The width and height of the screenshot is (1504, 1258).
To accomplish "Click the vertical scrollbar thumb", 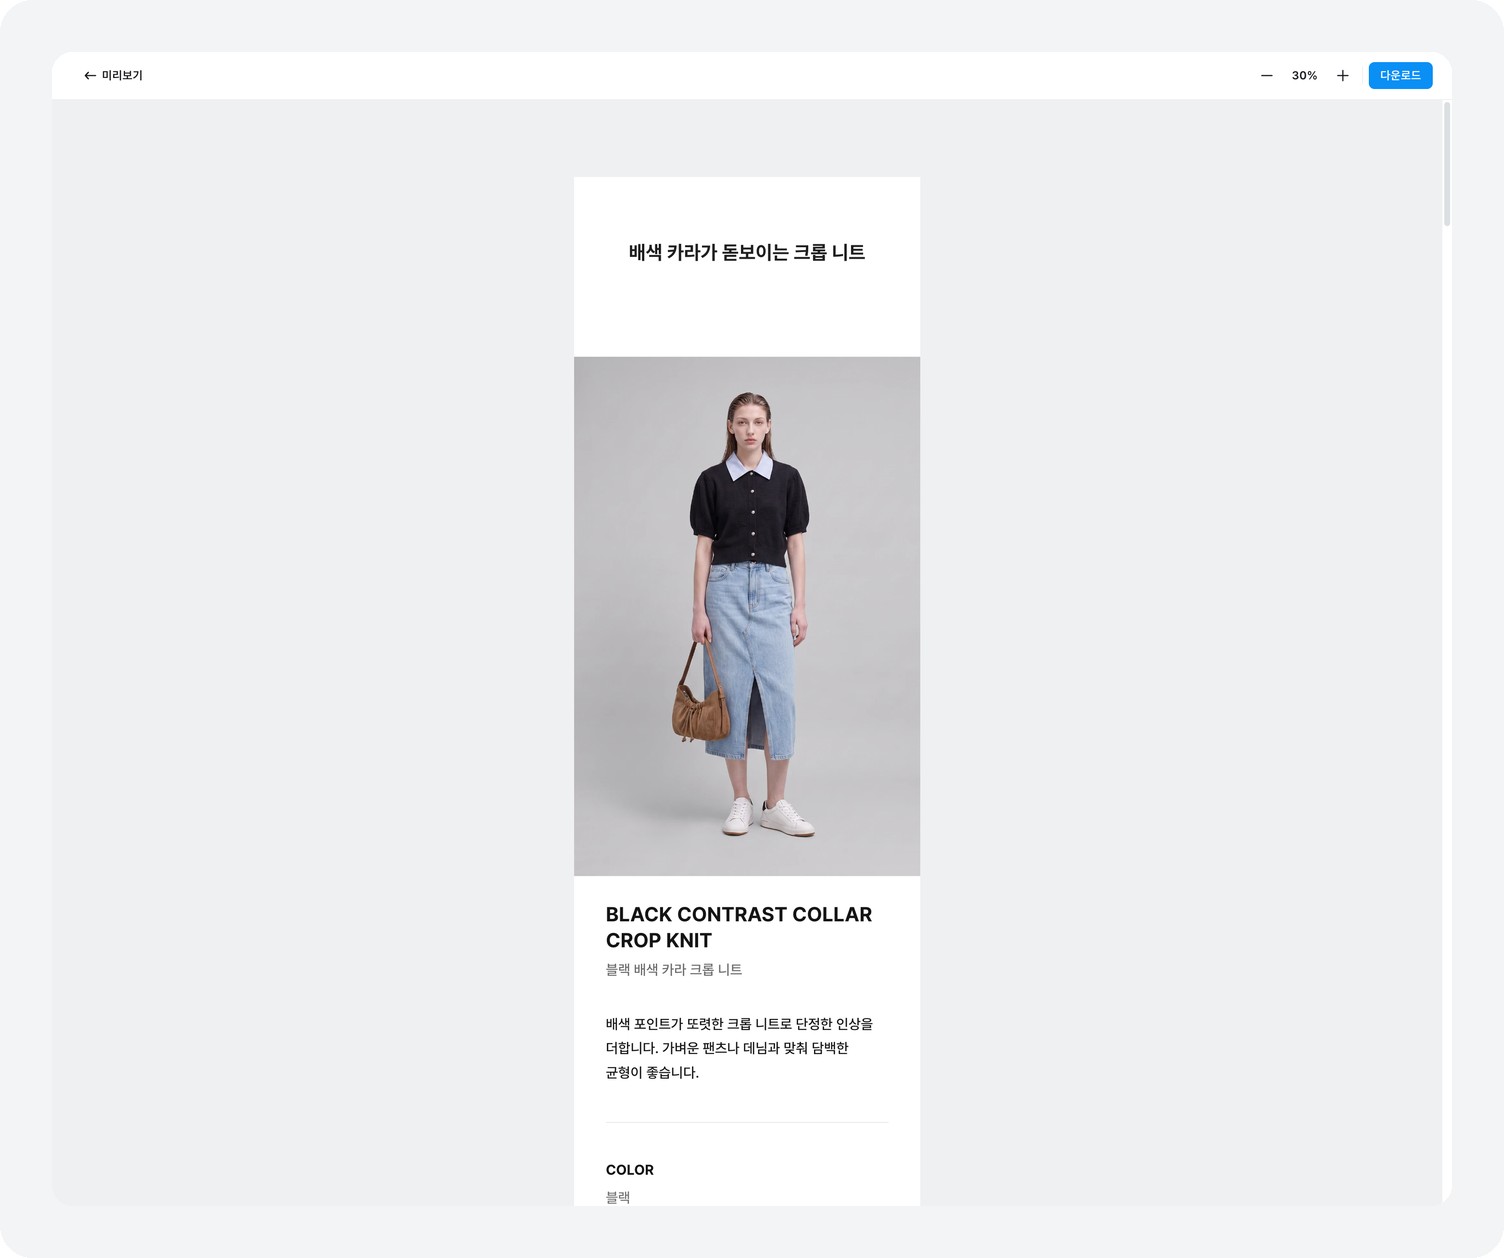I will [x=1446, y=164].
